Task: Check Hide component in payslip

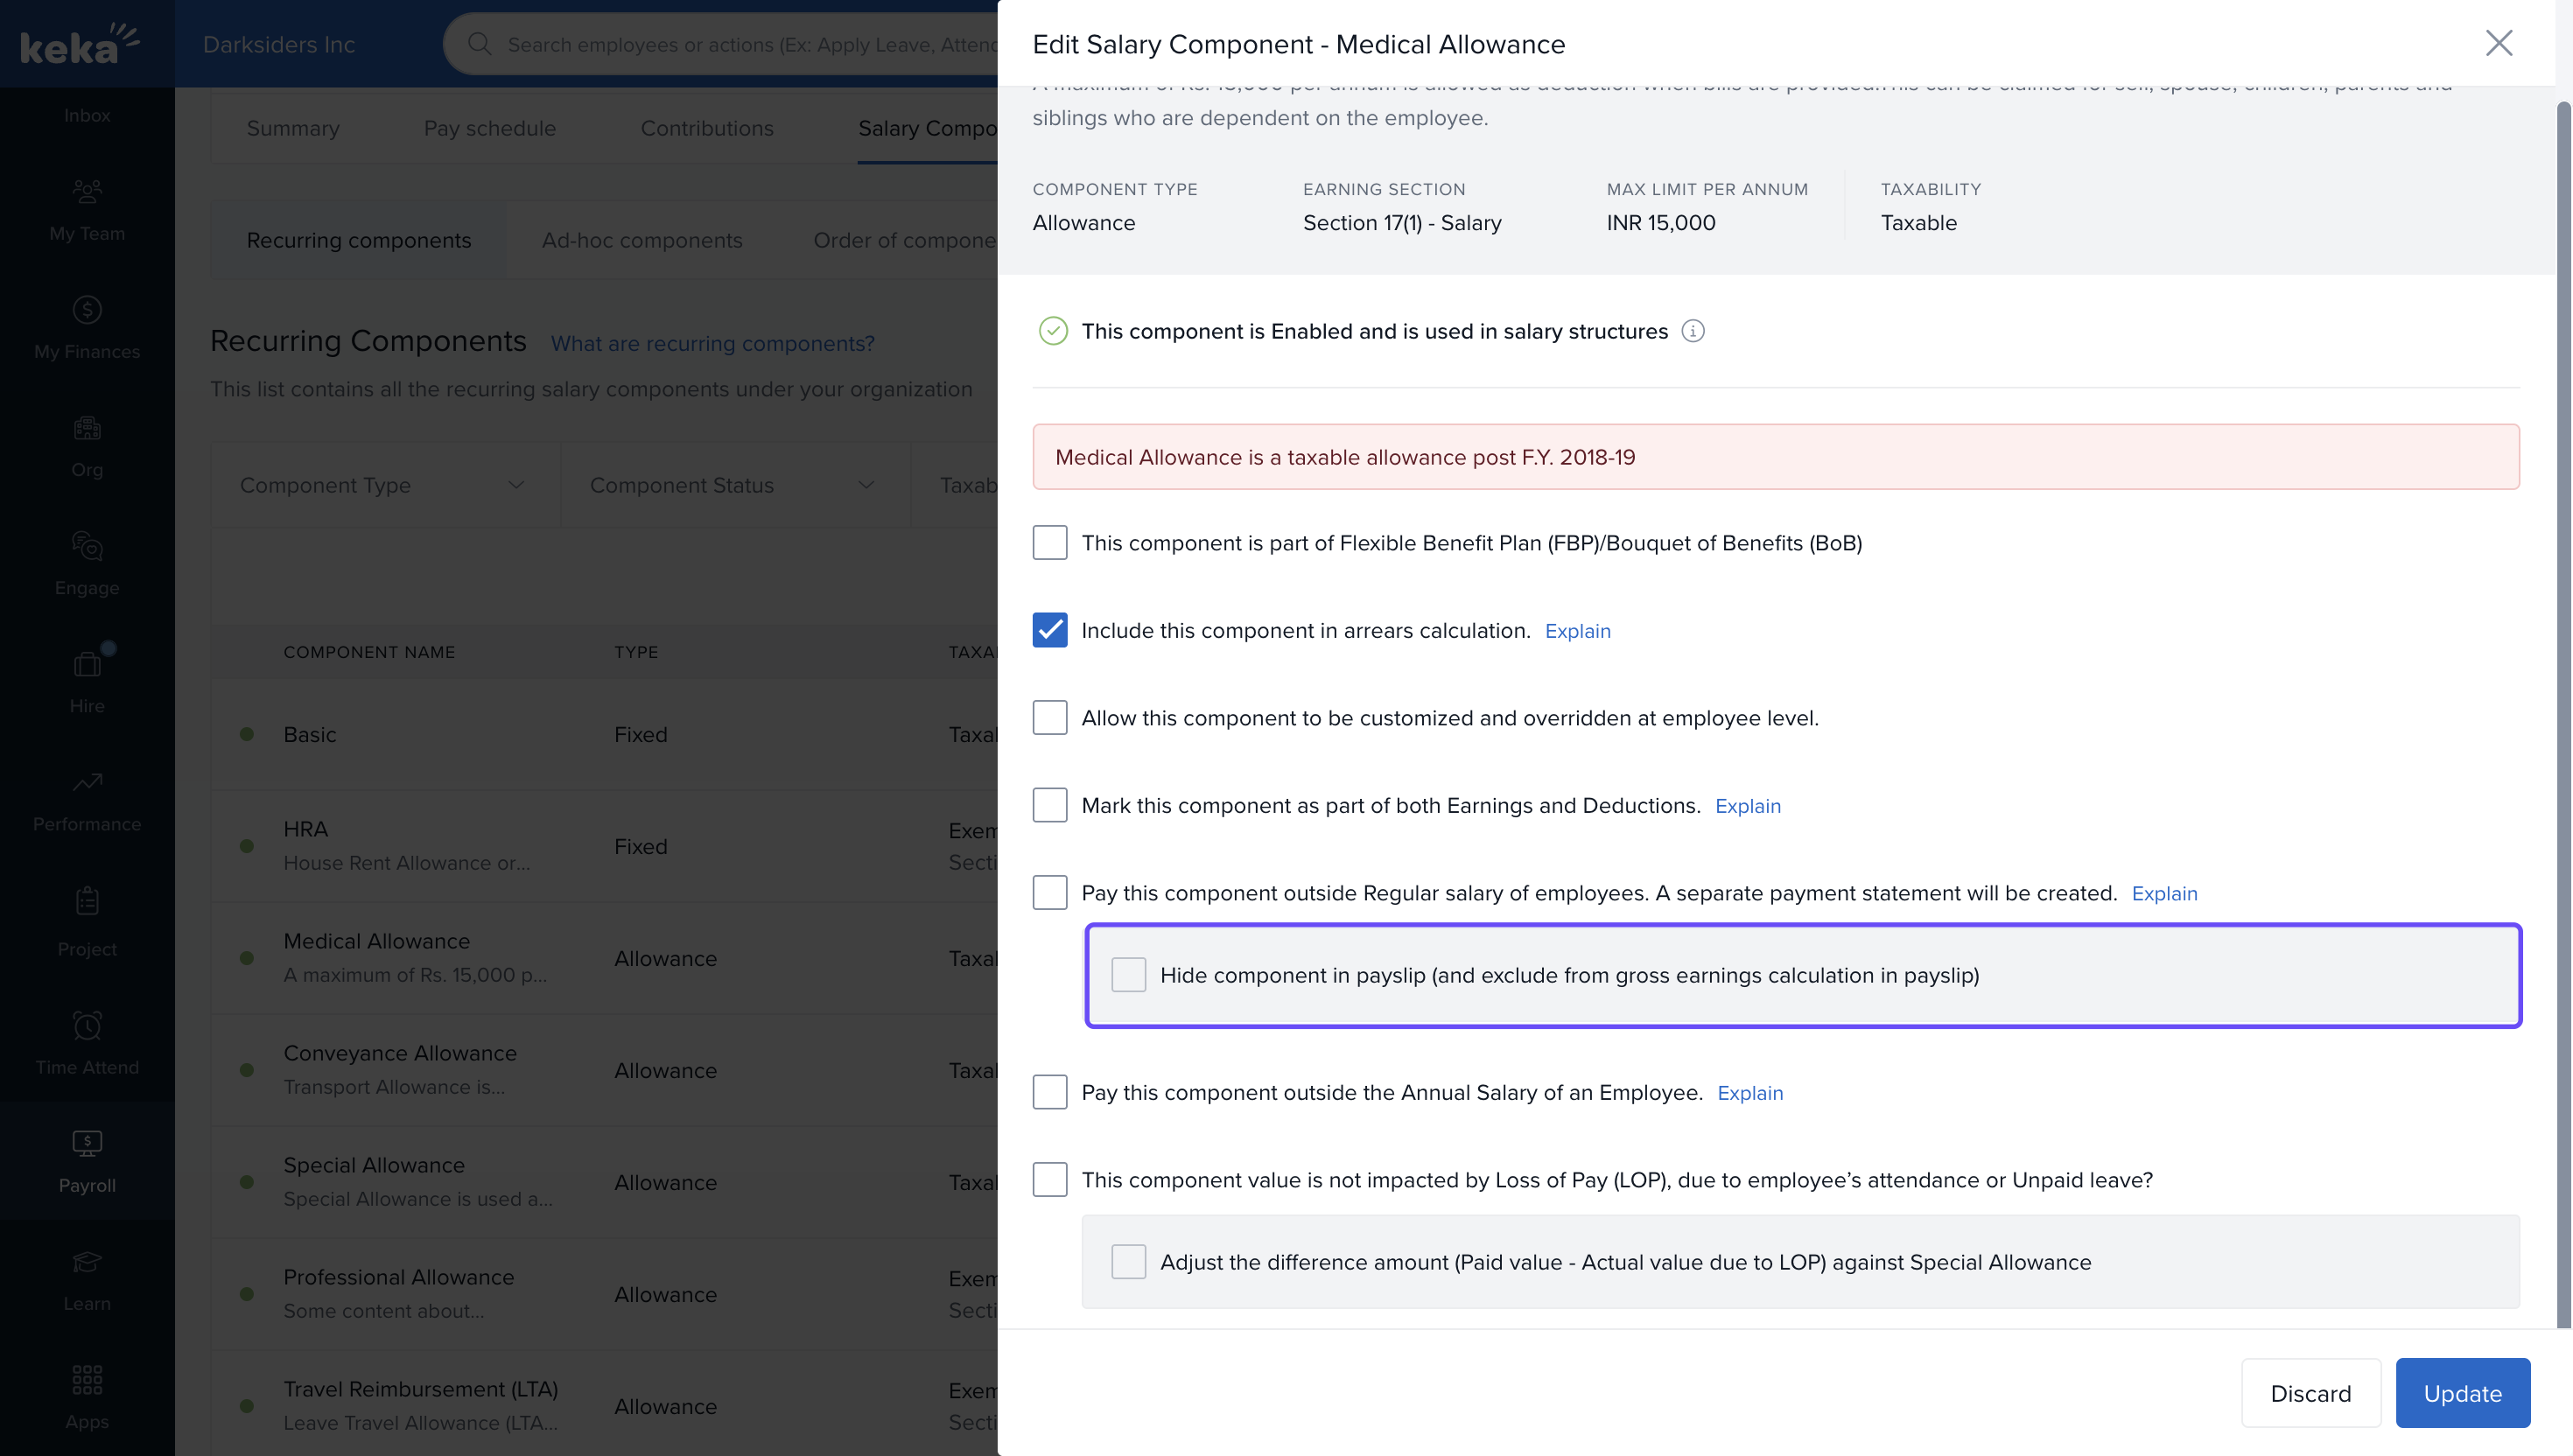Action: [x=1128, y=975]
